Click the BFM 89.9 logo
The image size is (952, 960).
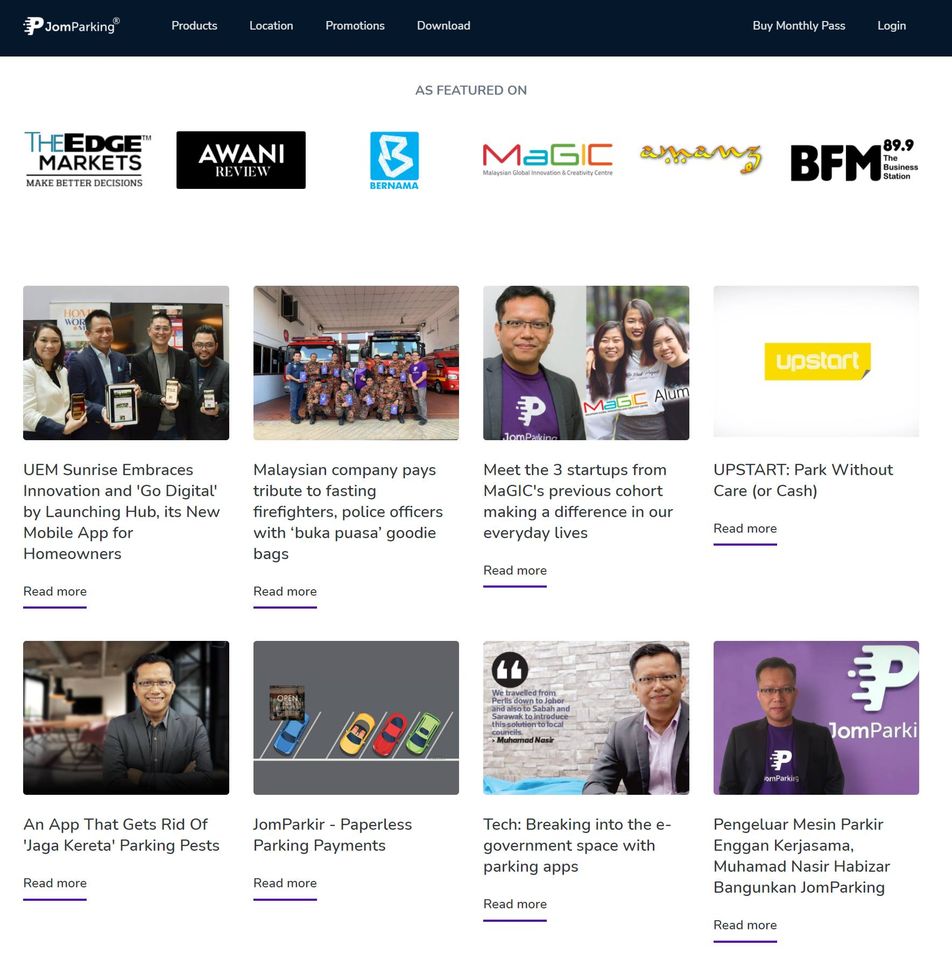(x=853, y=160)
